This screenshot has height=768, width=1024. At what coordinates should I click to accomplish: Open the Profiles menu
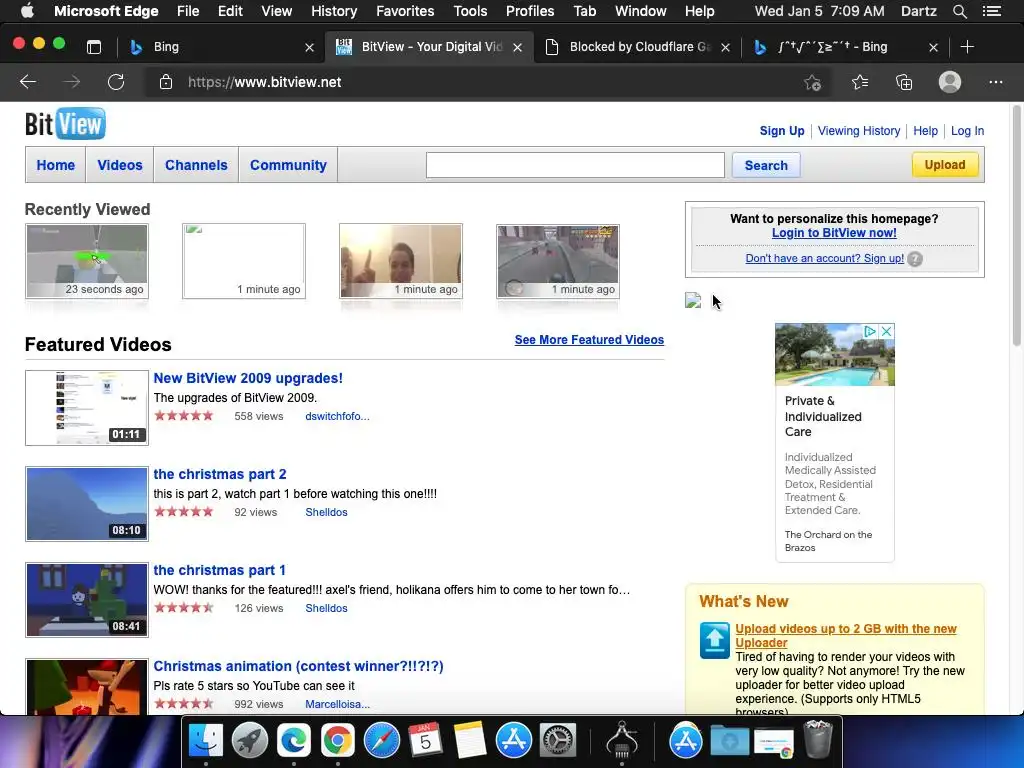pyautogui.click(x=530, y=11)
